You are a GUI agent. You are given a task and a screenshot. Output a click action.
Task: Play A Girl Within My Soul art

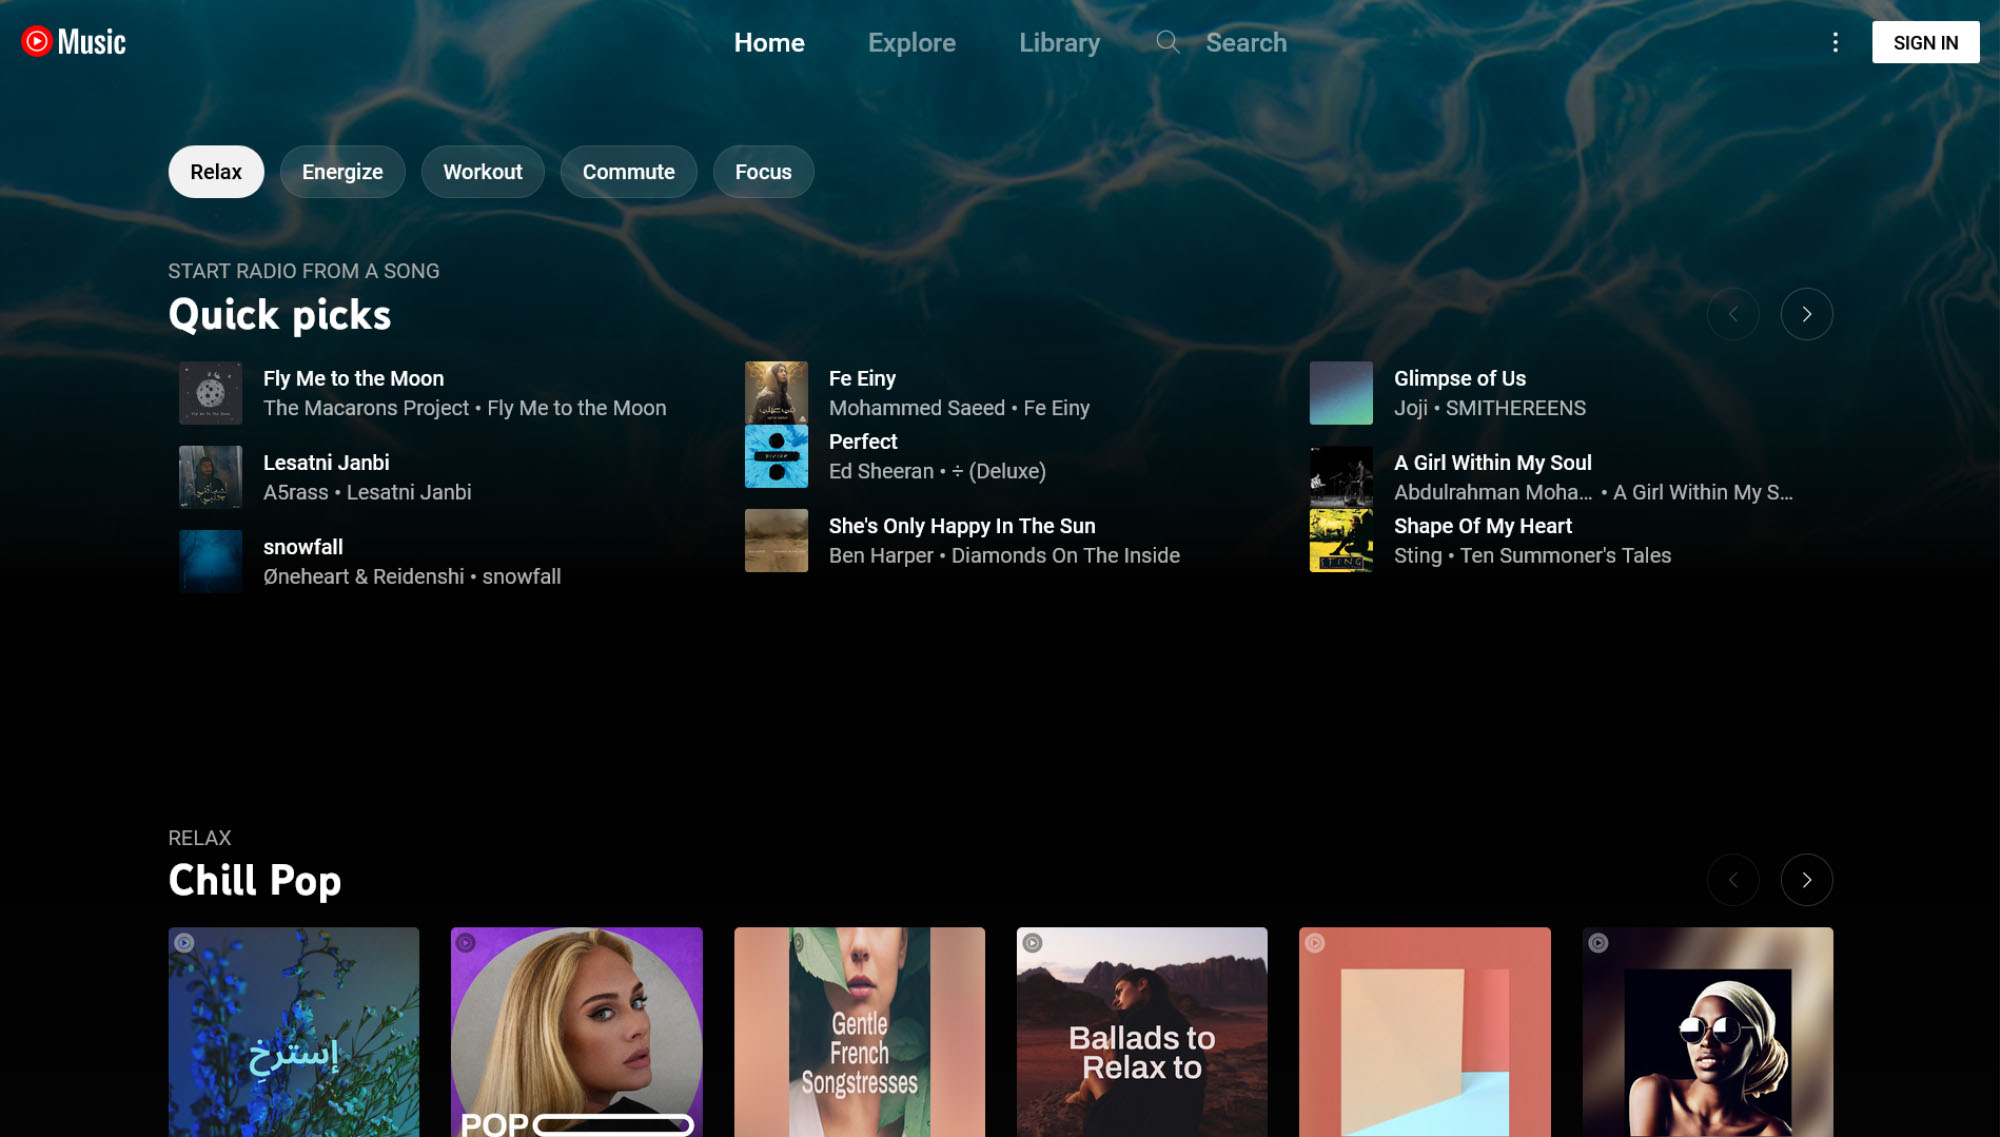coord(1341,477)
